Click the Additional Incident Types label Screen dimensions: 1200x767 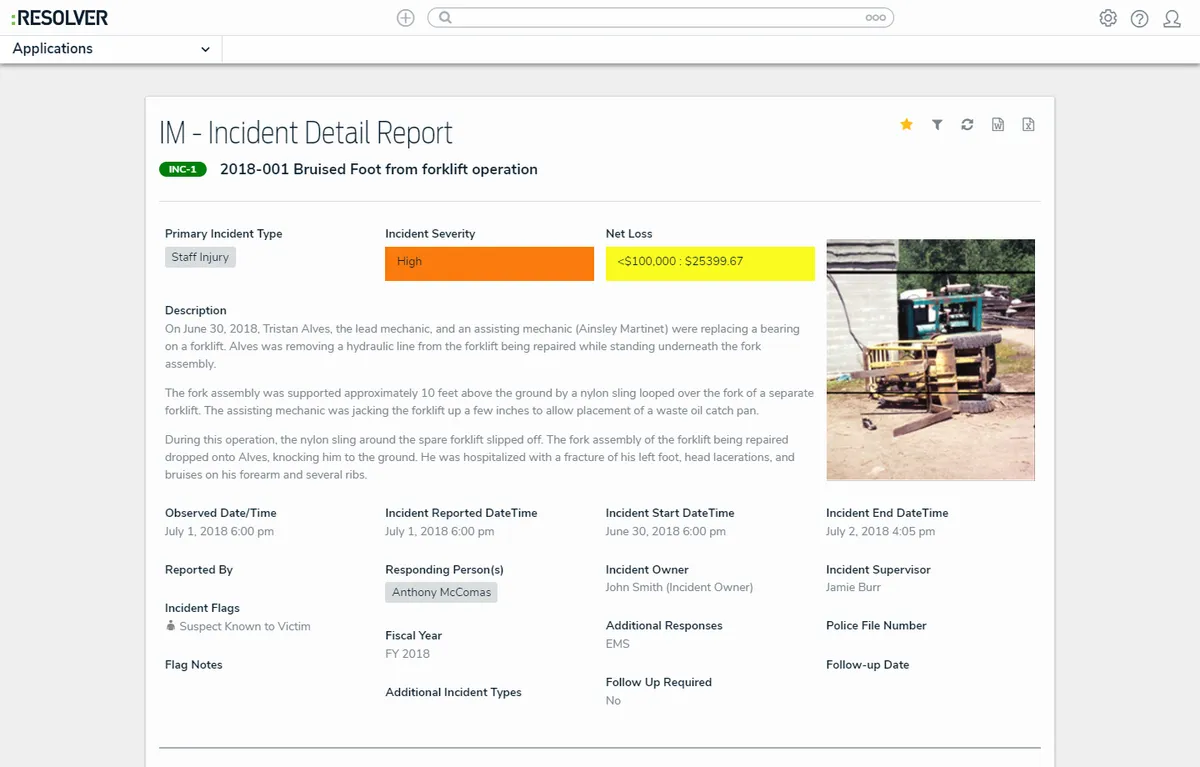point(453,692)
